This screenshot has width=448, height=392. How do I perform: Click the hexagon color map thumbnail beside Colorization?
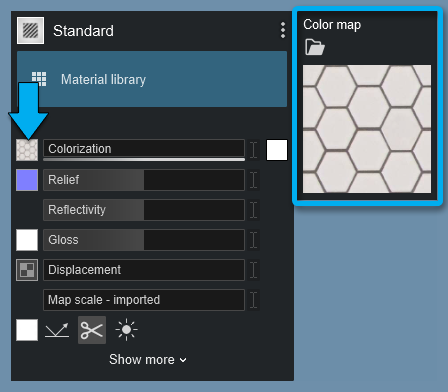27,150
